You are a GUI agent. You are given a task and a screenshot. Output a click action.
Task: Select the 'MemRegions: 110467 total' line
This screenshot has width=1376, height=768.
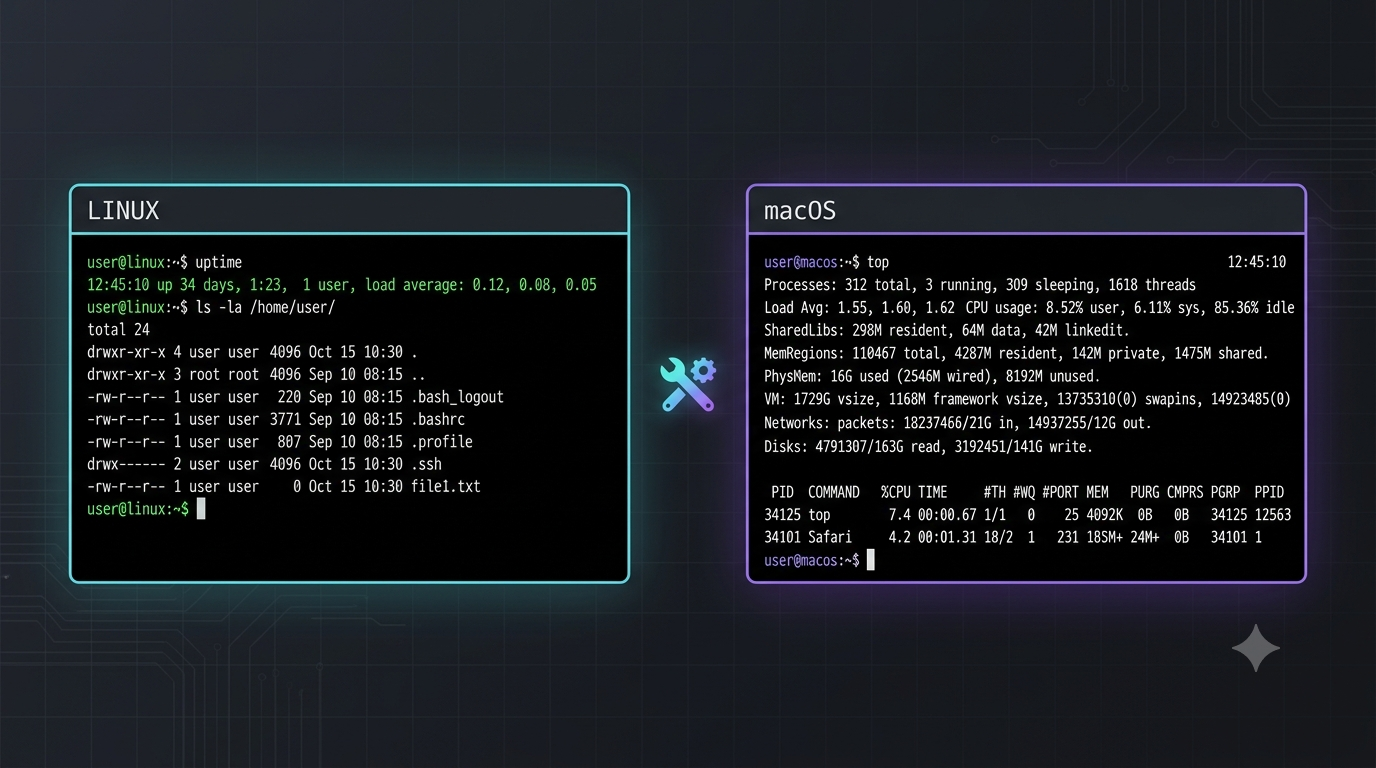1016,354
